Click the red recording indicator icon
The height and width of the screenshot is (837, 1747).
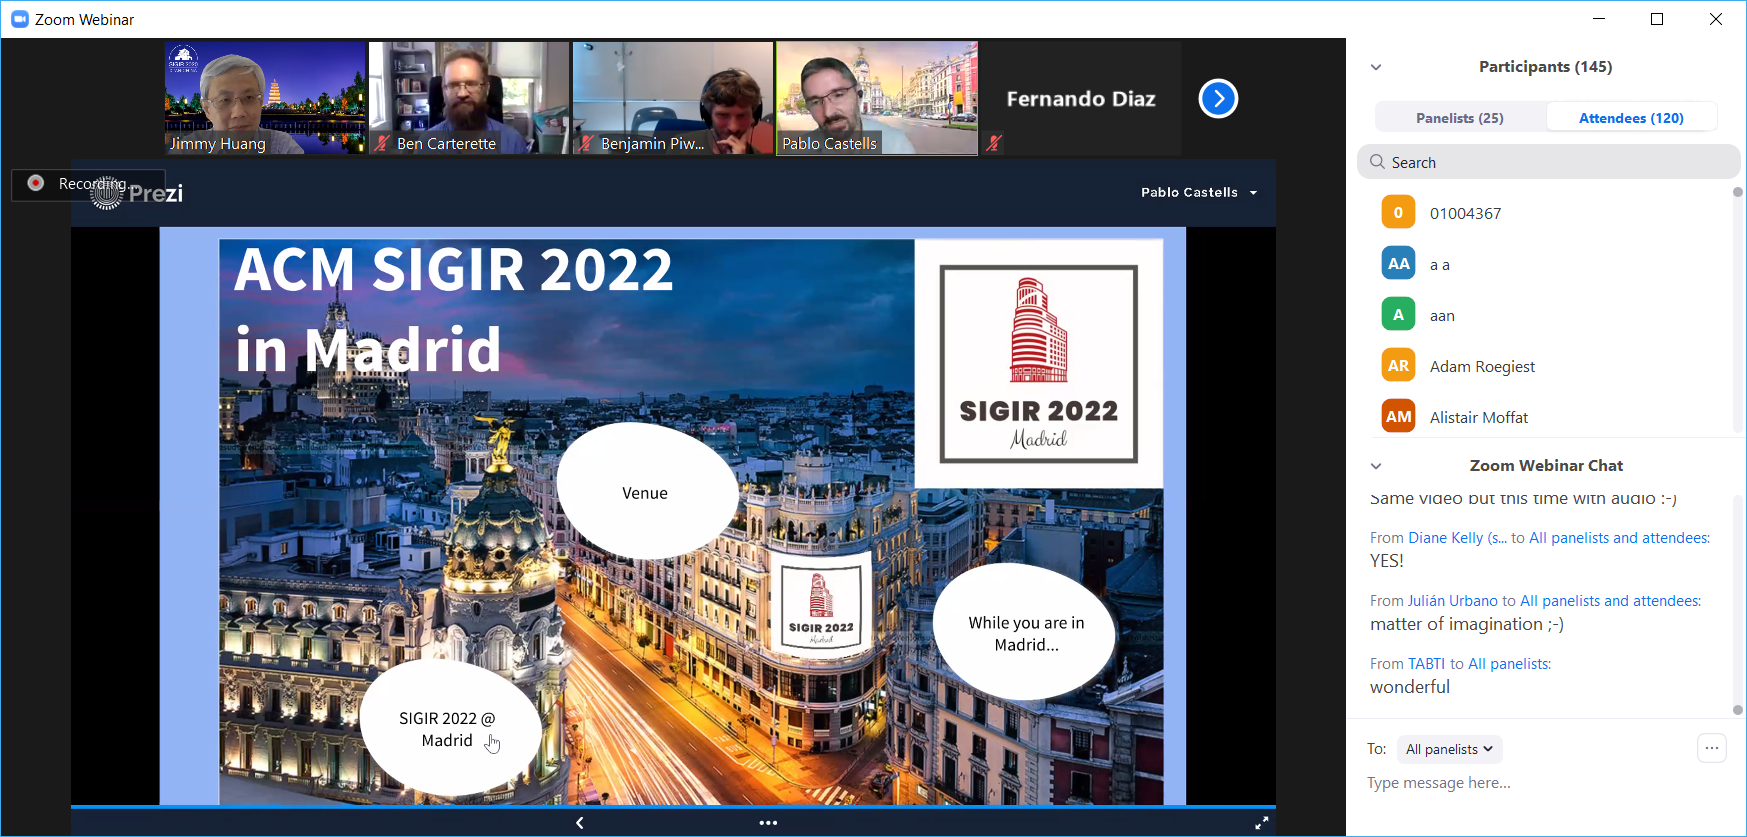tap(36, 183)
